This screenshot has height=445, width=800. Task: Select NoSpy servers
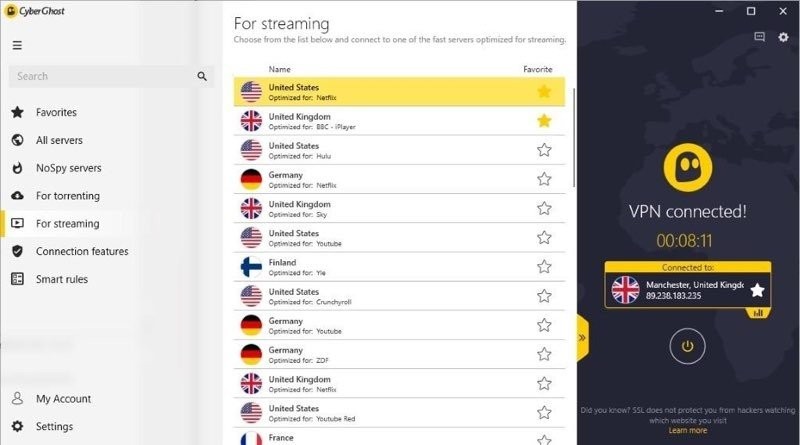(x=68, y=168)
